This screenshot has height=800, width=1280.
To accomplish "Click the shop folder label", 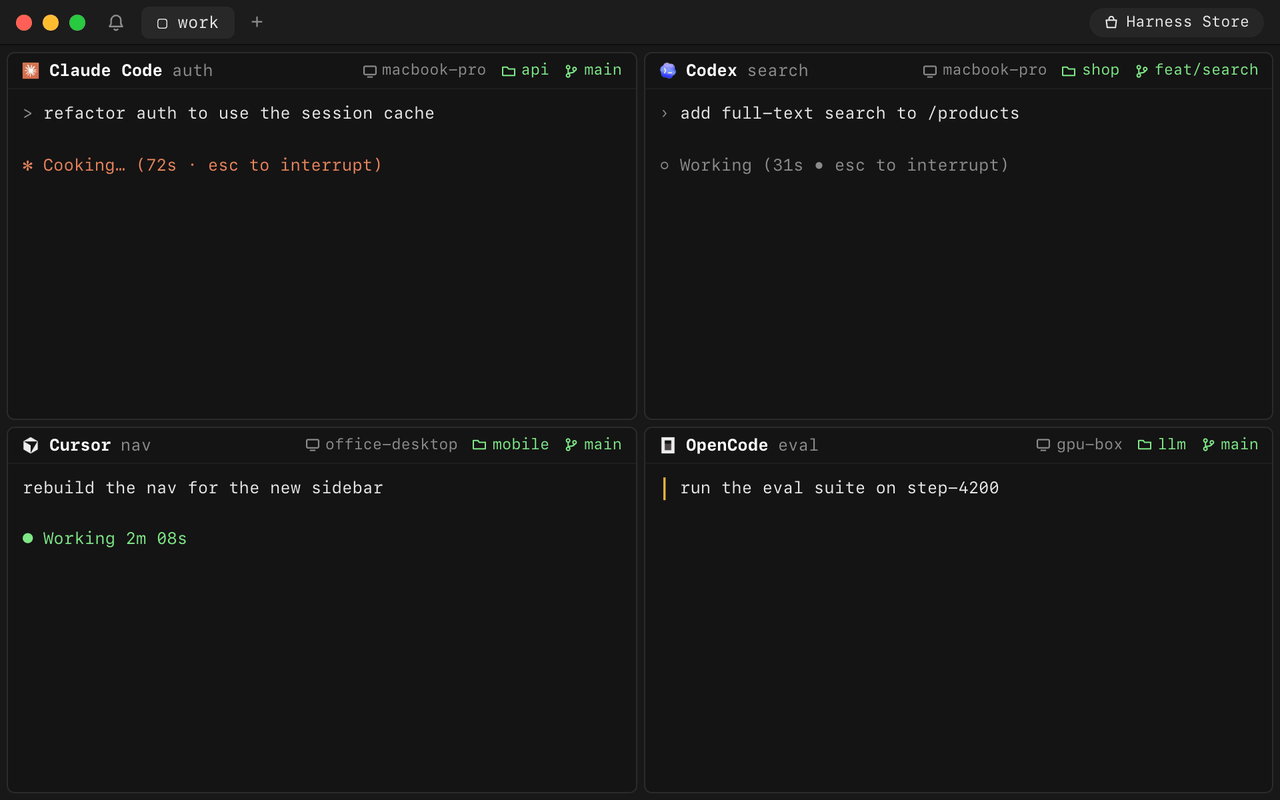I will 1100,70.
